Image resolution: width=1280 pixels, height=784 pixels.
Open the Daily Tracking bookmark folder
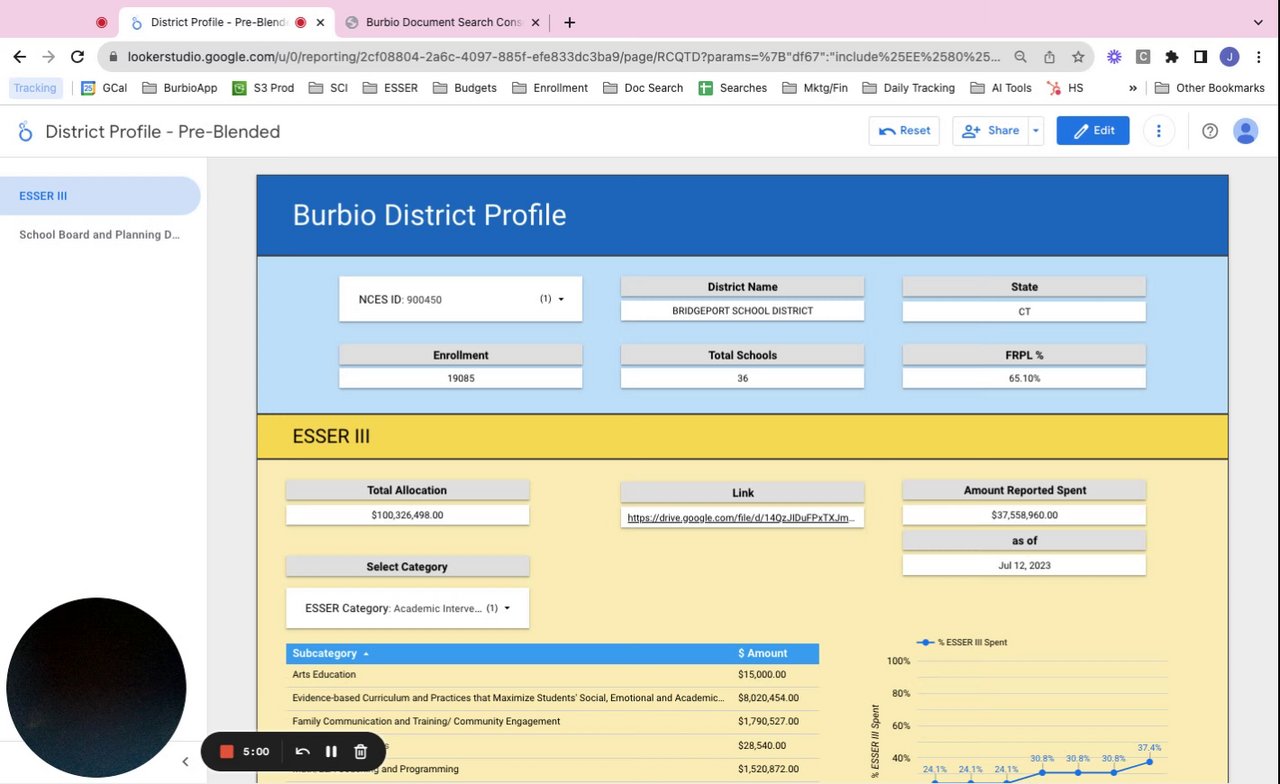(908, 88)
